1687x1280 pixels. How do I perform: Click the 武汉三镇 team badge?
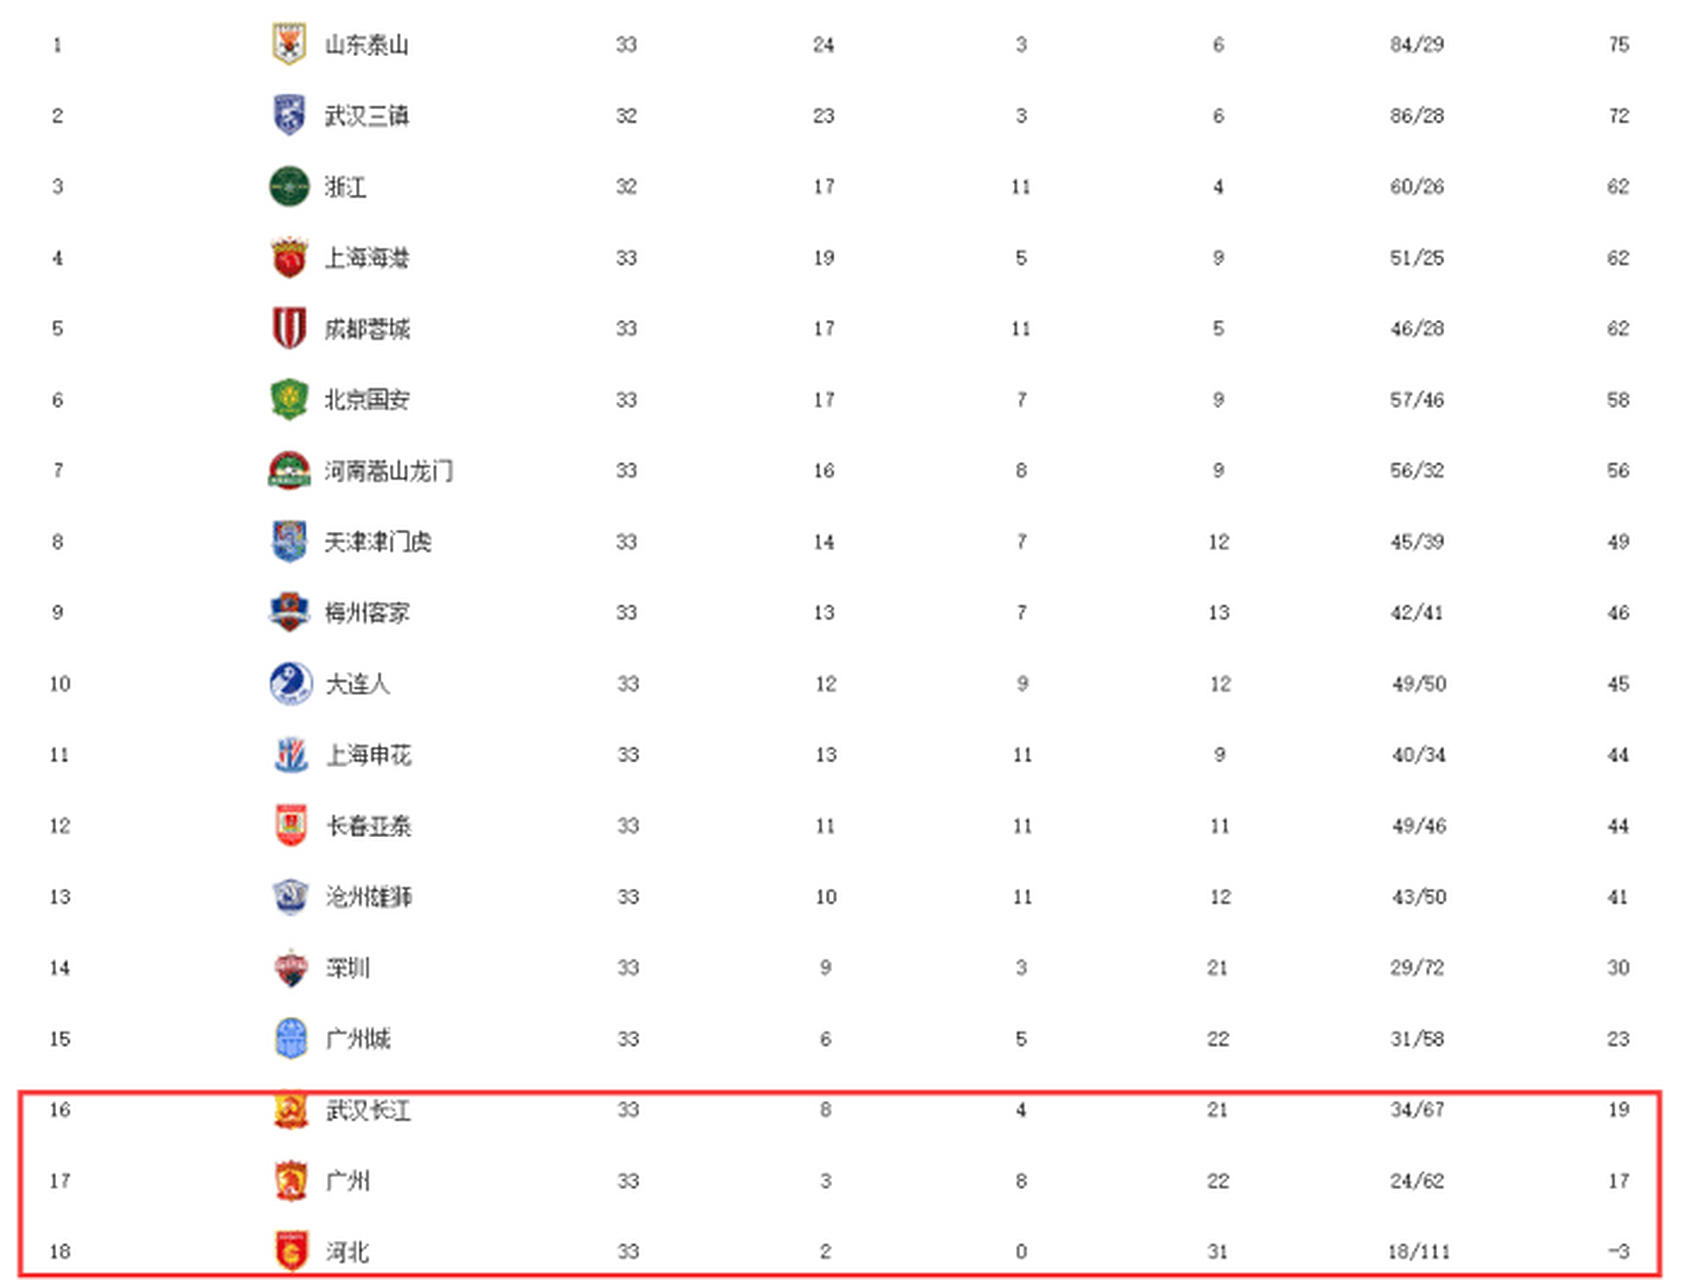[289, 115]
